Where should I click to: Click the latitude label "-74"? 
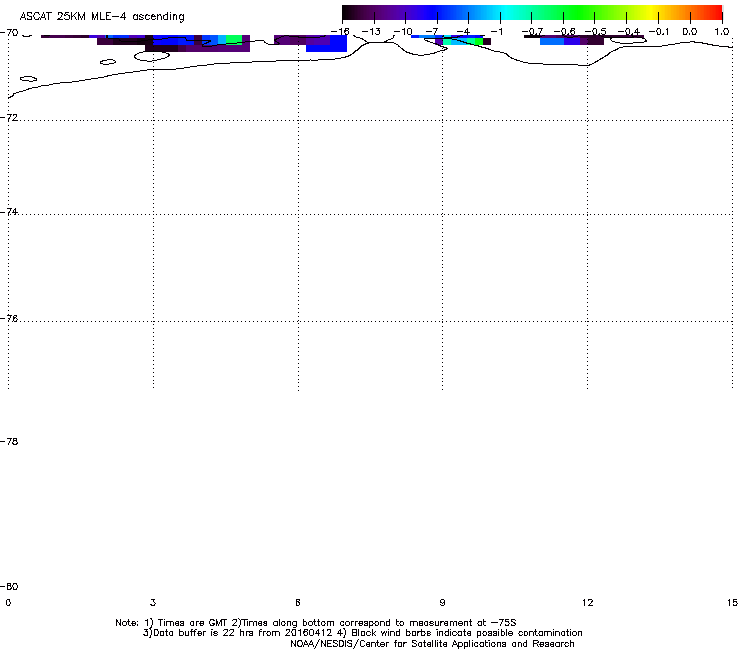pyautogui.click(x=9, y=211)
